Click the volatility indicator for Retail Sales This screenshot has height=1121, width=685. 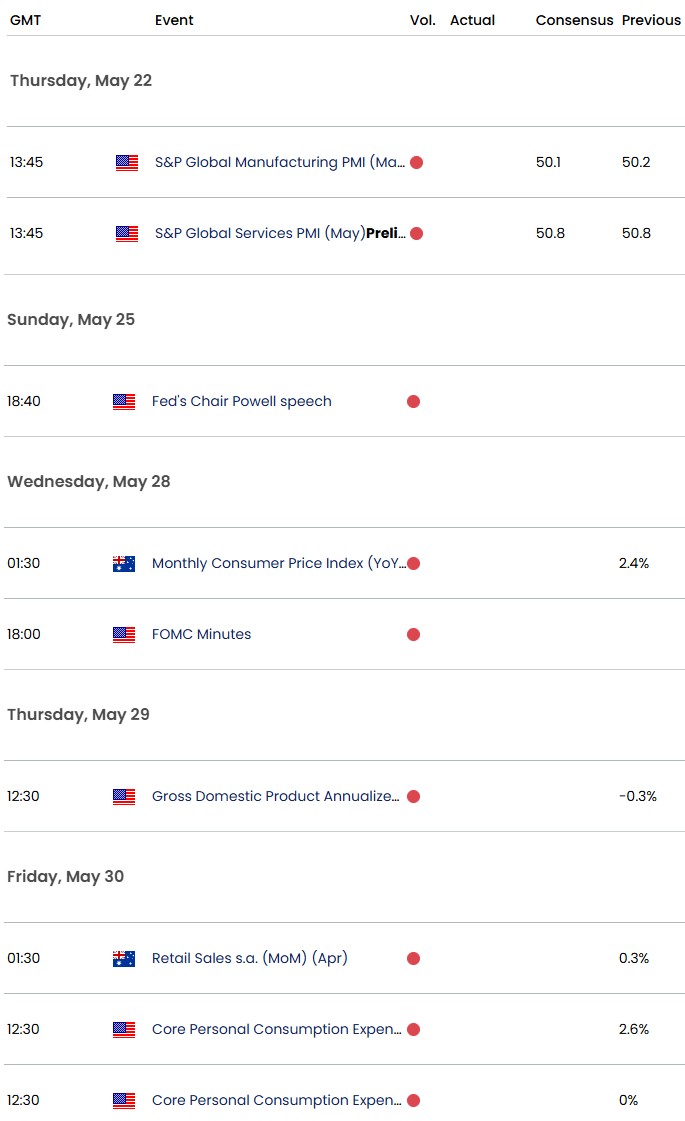[413, 958]
